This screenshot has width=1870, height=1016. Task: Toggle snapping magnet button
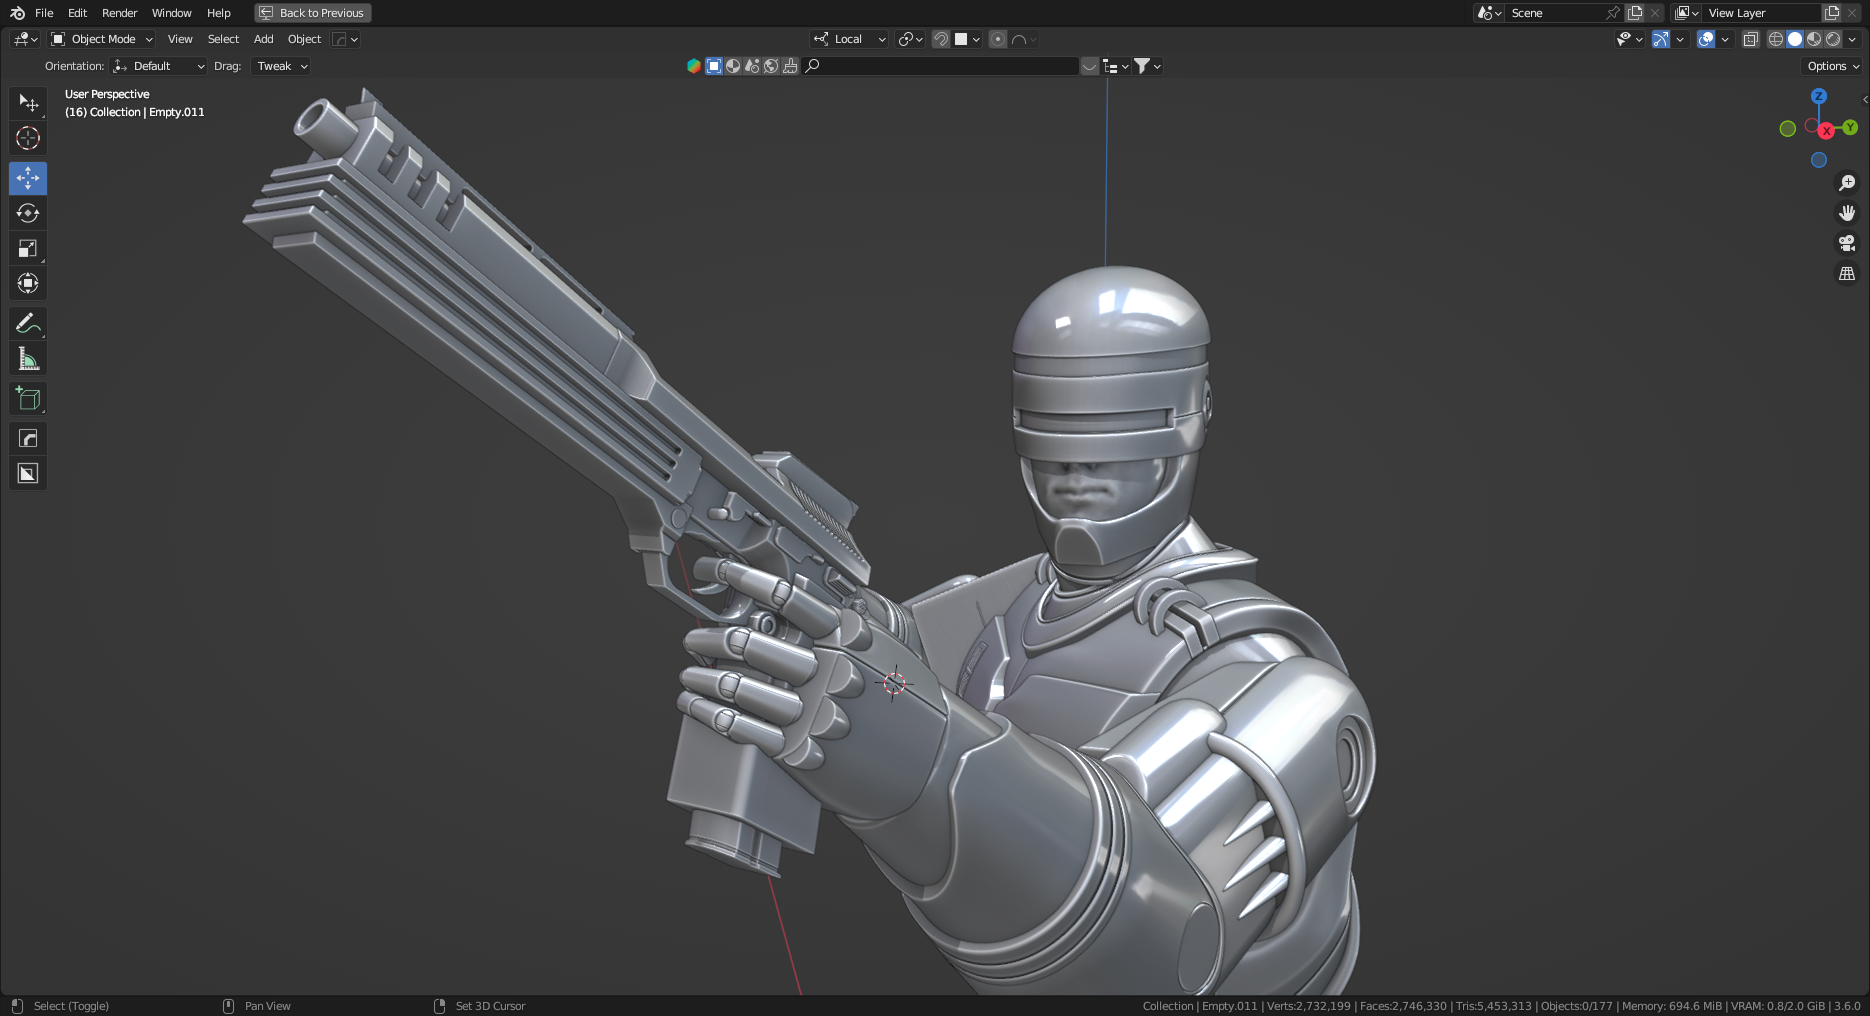point(941,39)
